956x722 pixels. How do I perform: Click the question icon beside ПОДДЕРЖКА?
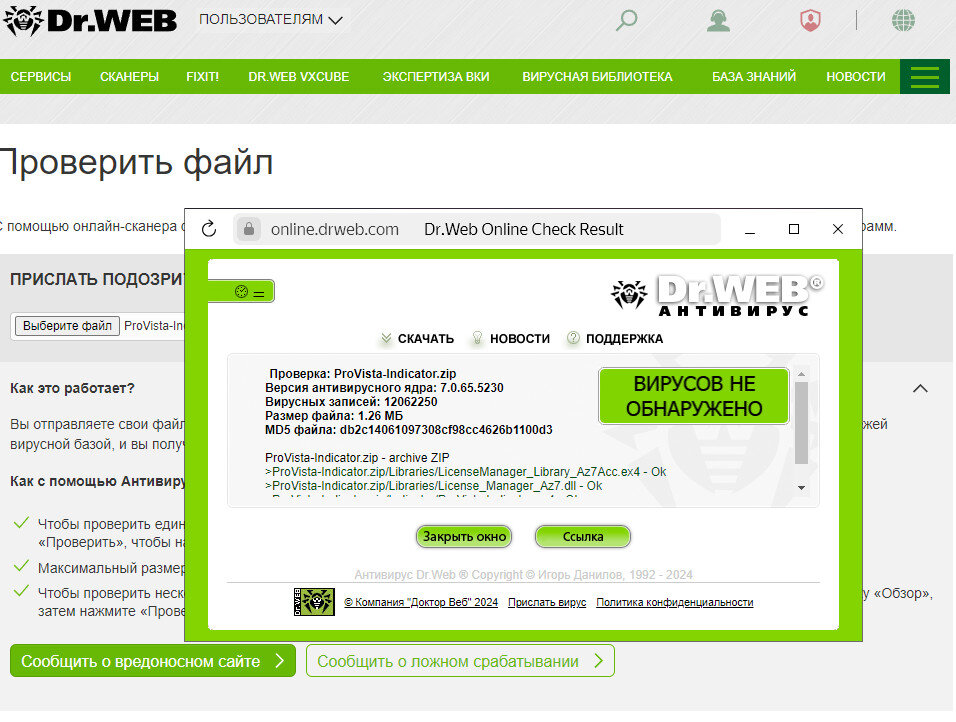pyautogui.click(x=573, y=338)
